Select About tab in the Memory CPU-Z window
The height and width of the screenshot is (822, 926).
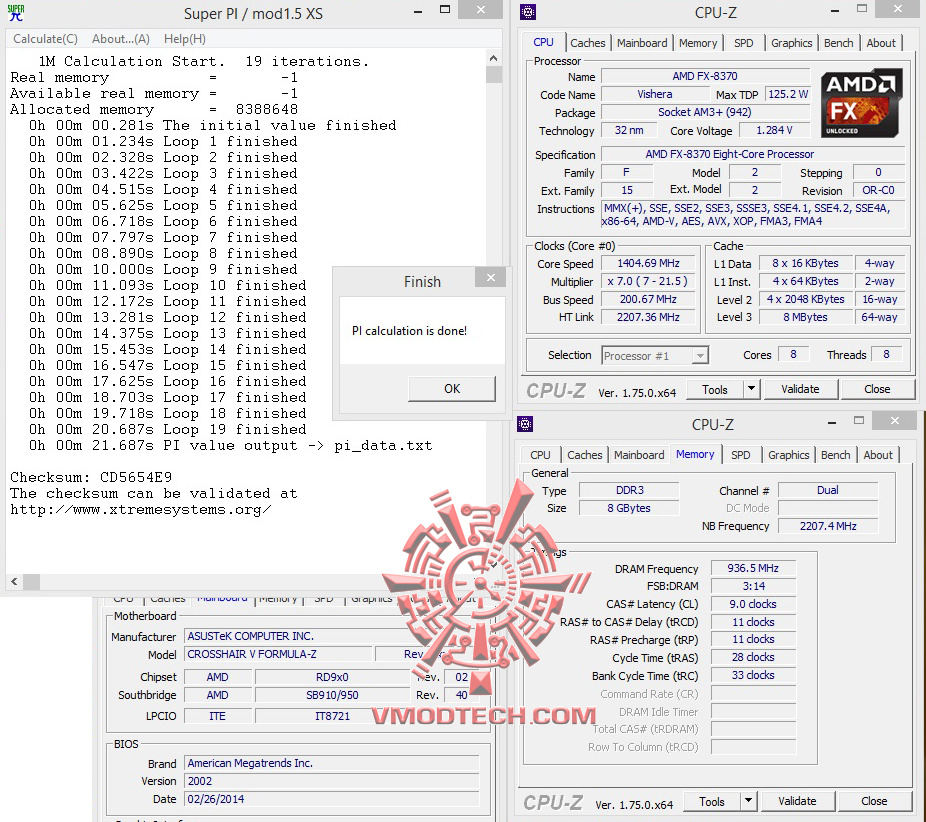(x=878, y=455)
